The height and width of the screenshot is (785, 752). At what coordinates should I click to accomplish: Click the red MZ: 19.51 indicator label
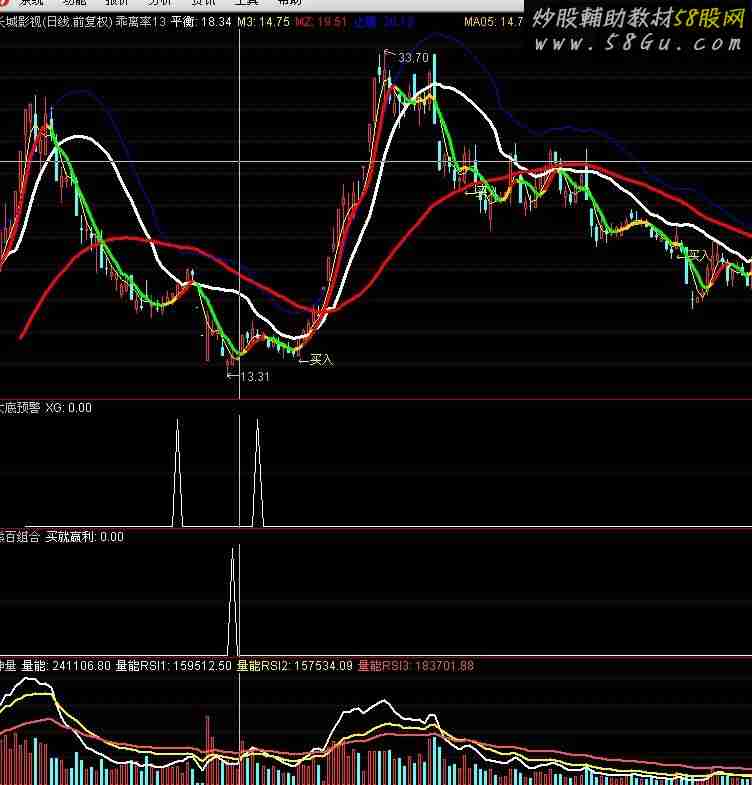321,21
